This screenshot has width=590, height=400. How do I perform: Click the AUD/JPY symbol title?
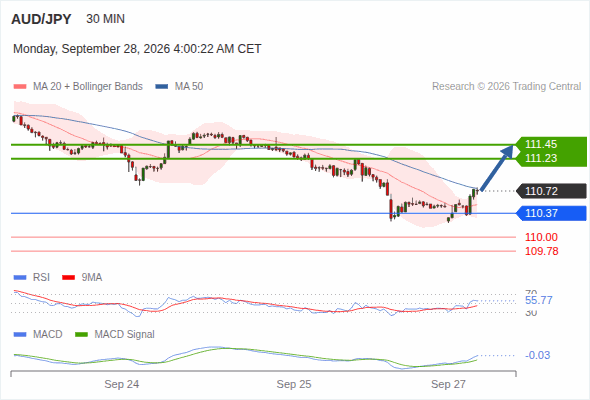(41, 19)
